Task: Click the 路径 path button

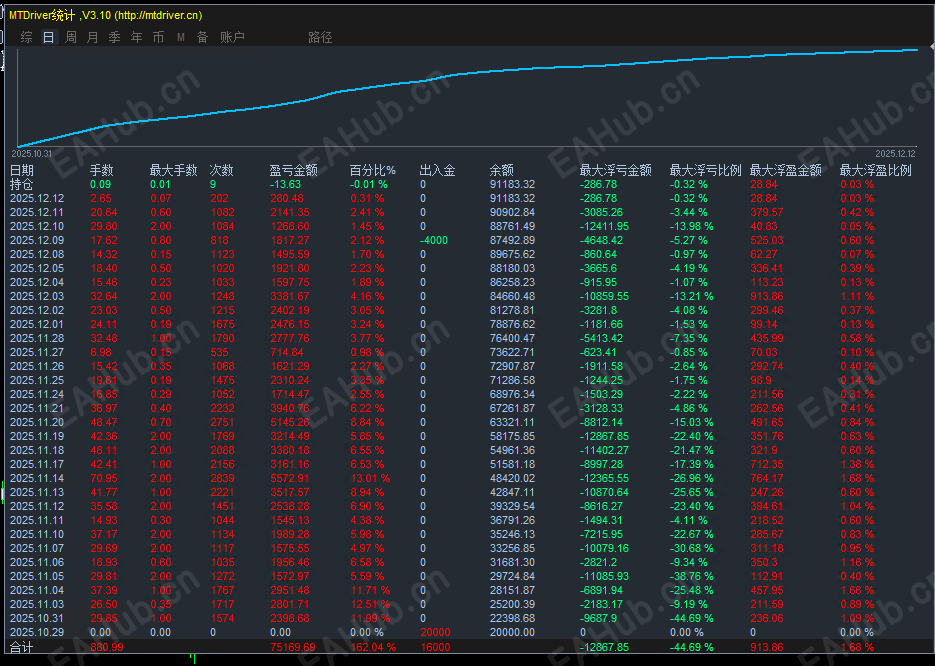Action: coord(320,38)
